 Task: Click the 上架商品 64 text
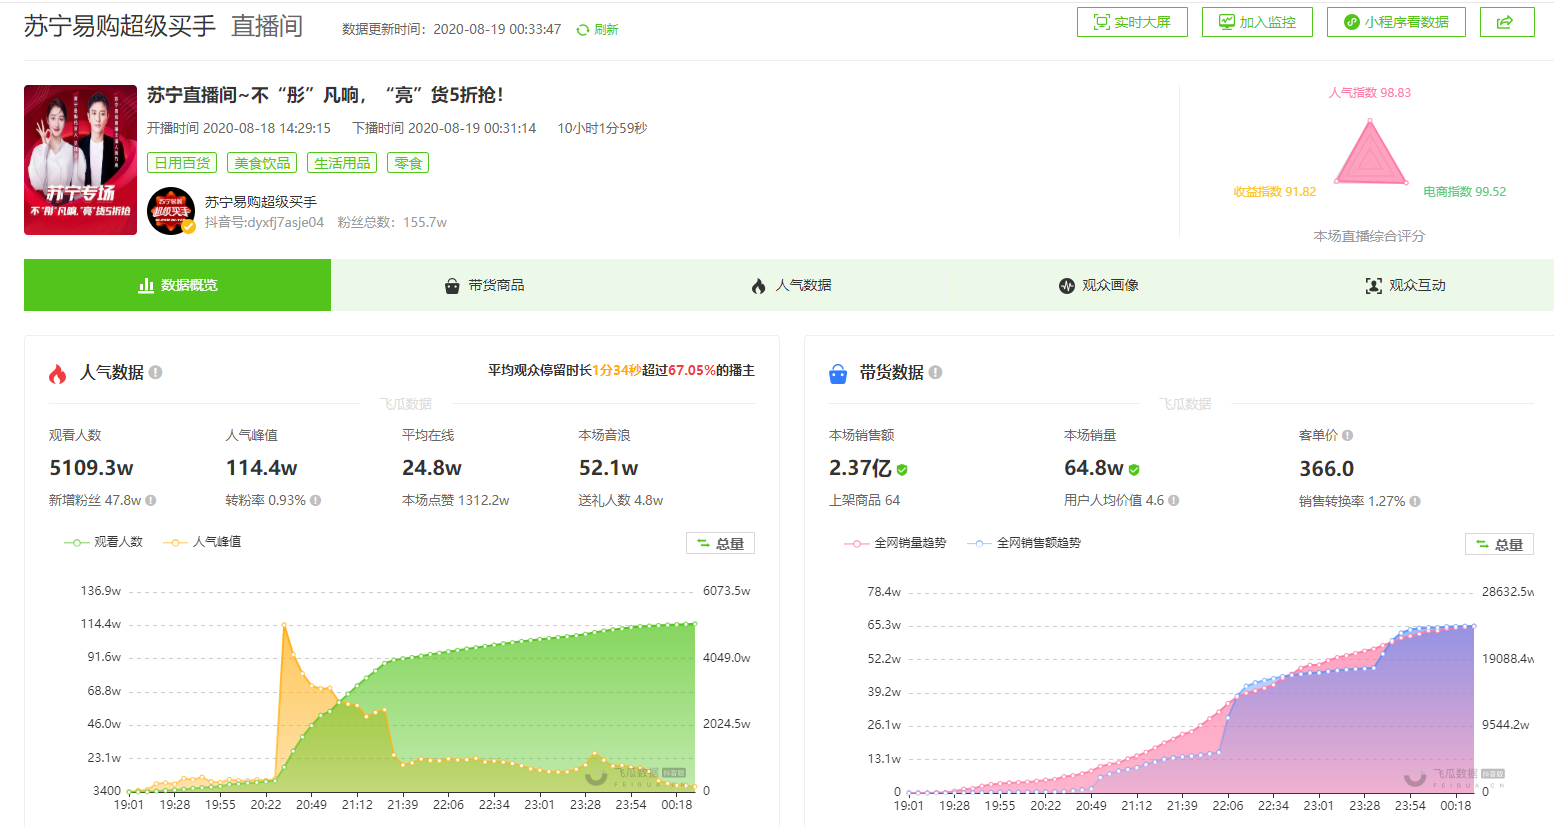(865, 500)
